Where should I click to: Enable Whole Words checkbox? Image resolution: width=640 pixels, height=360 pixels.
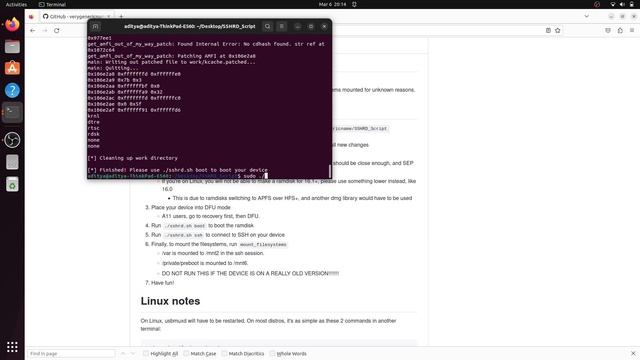[272, 353]
